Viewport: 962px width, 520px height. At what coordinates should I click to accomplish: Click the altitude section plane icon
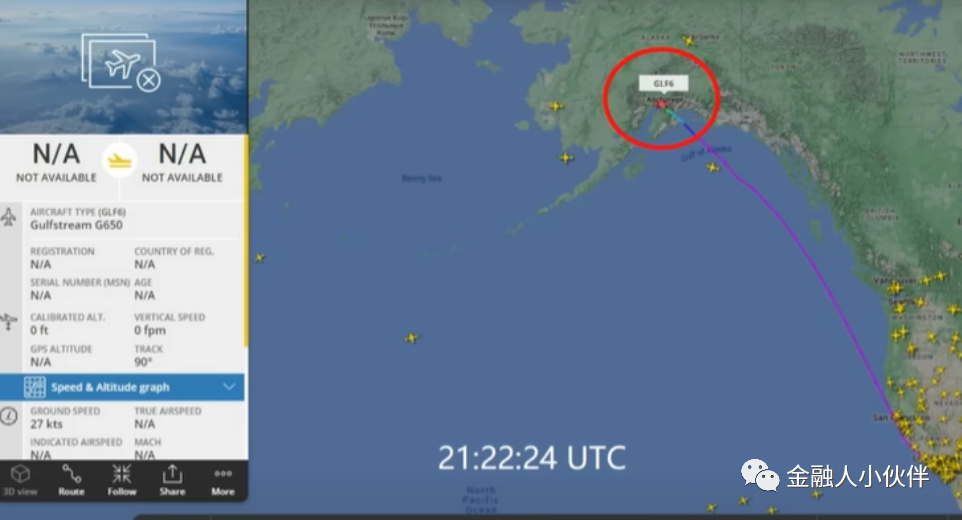[9, 321]
